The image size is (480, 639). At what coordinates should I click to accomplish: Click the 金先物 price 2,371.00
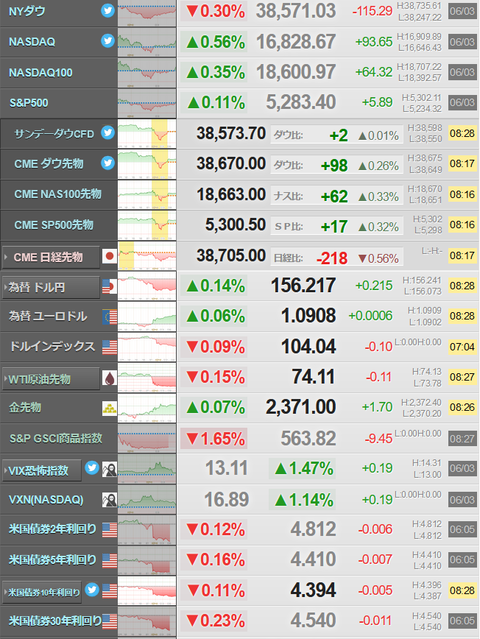(301, 407)
